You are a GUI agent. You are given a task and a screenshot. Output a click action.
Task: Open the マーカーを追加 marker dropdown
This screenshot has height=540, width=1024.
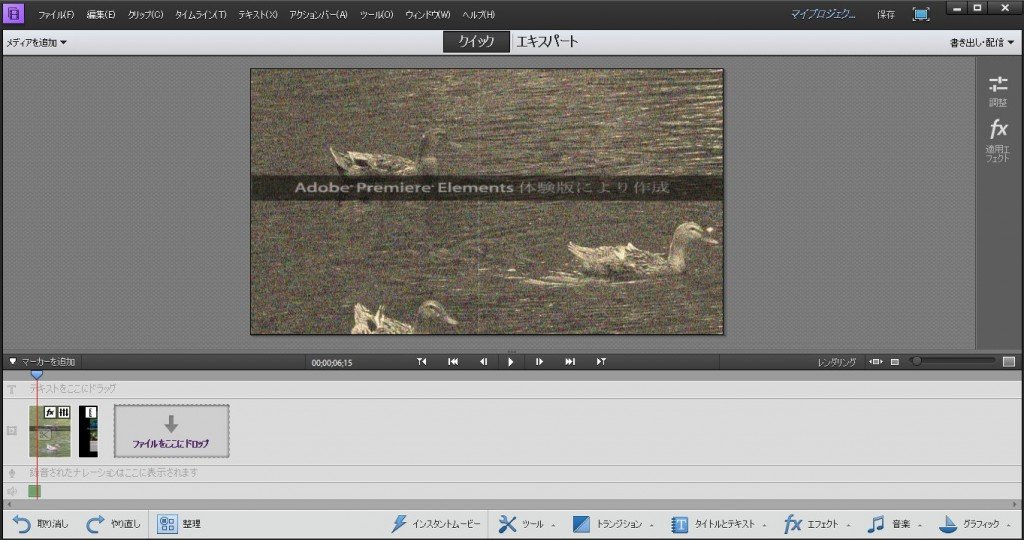point(42,362)
